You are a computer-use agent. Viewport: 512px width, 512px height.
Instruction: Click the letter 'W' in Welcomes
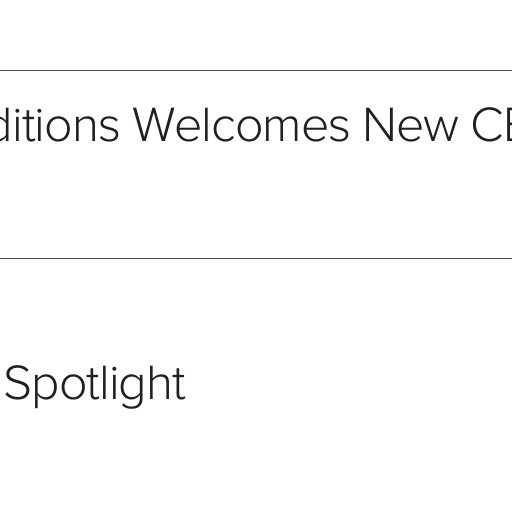[153, 125]
